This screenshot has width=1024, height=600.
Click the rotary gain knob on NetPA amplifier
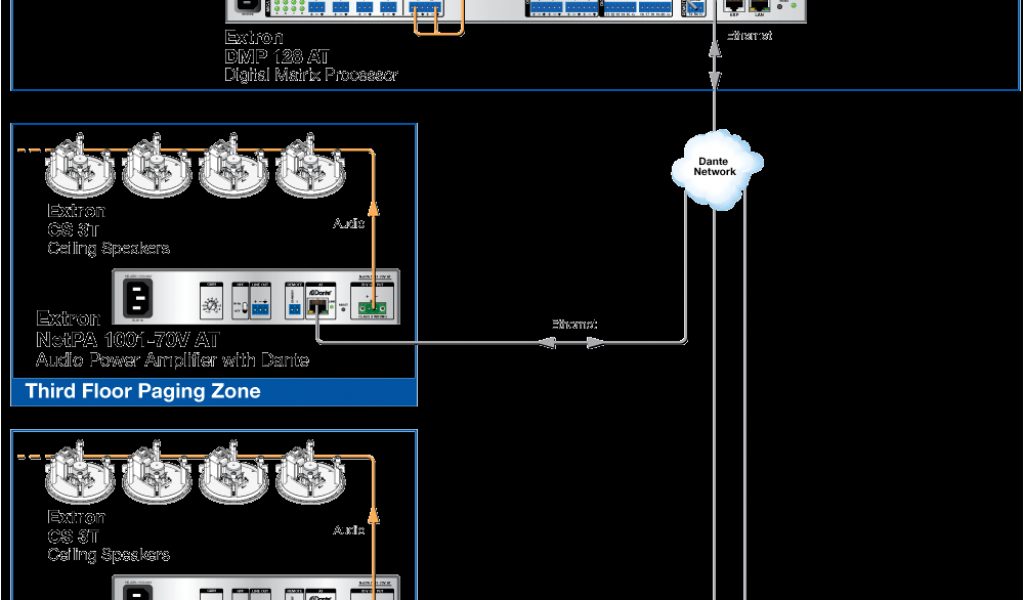(x=211, y=307)
